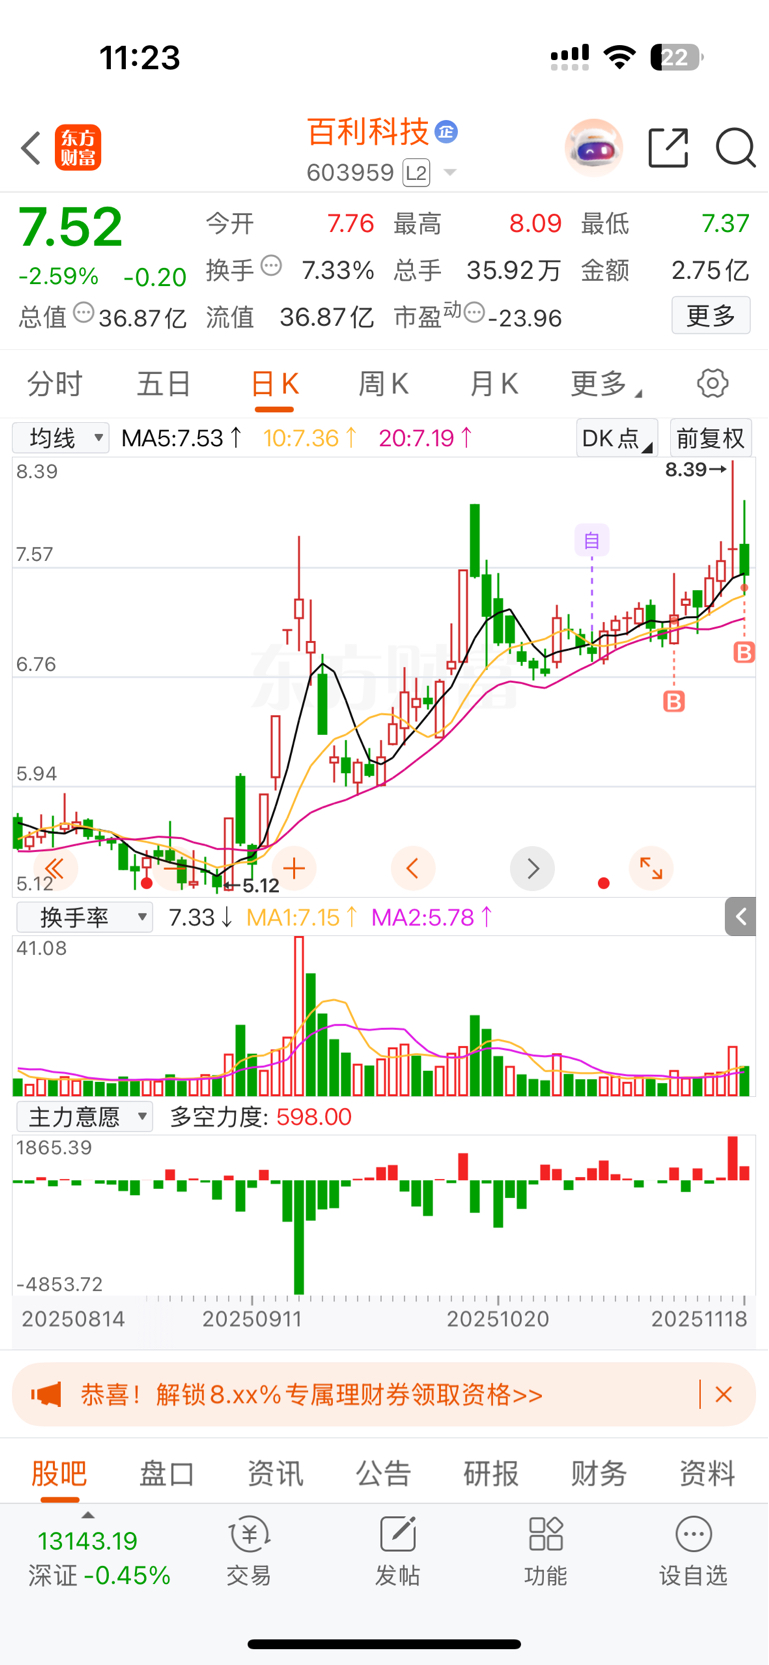This screenshot has width=769, height=1665.
Task: Open chart settings gear icon
Action: 712,383
